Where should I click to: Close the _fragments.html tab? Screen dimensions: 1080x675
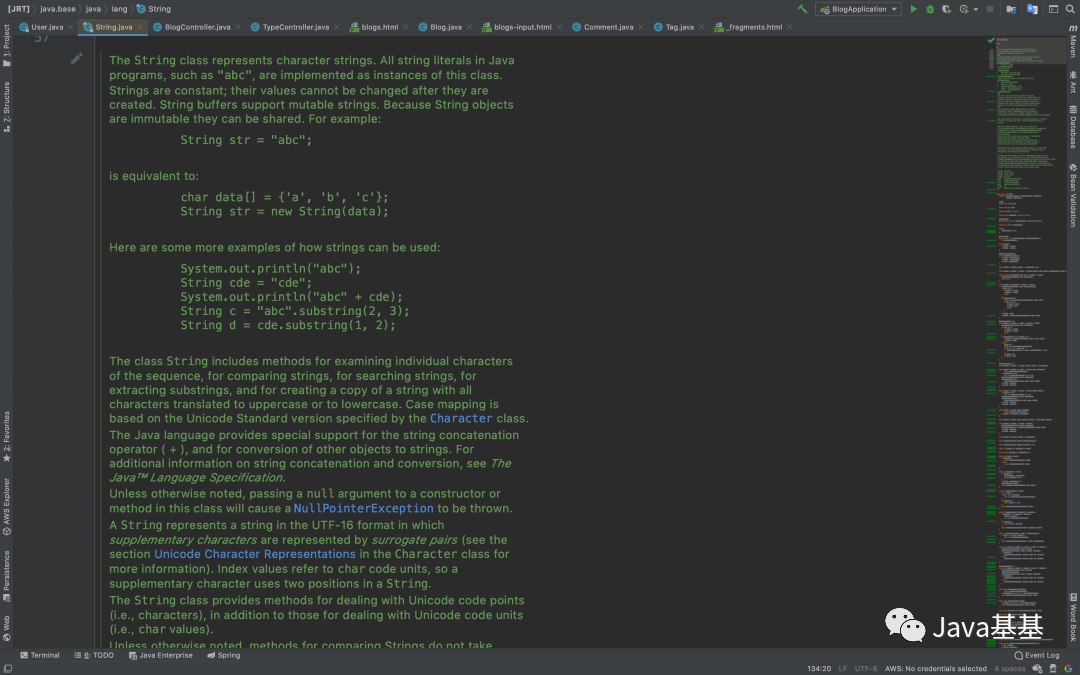click(789, 27)
